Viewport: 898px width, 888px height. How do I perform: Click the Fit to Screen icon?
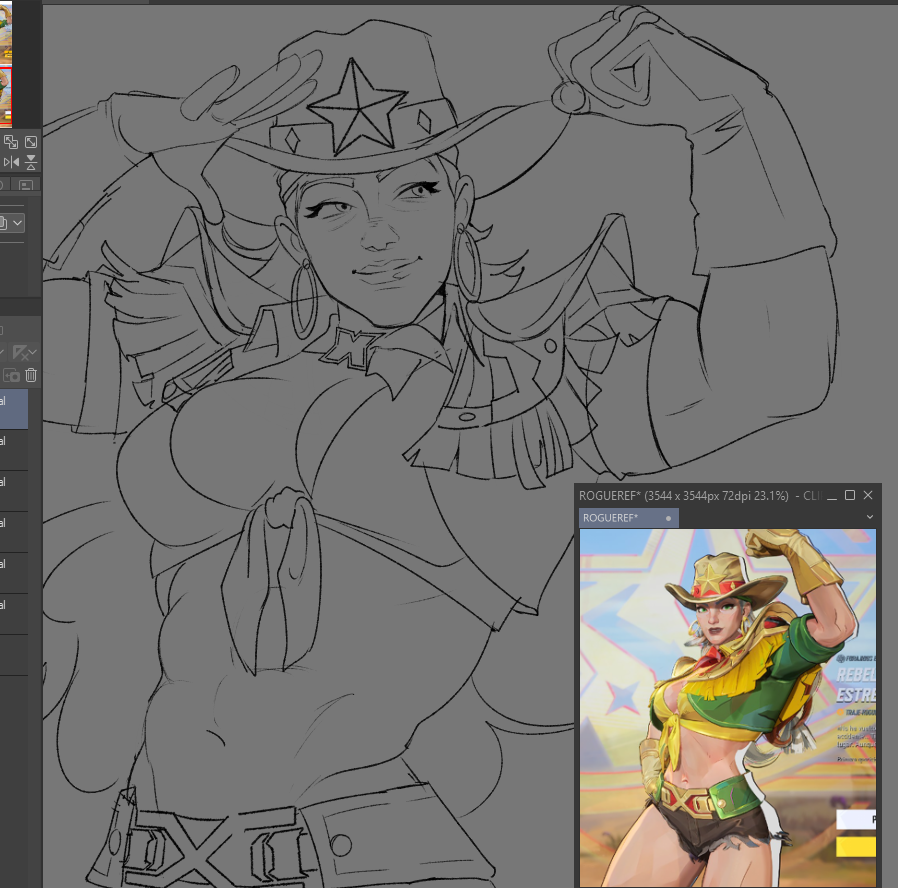click(31, 141)
